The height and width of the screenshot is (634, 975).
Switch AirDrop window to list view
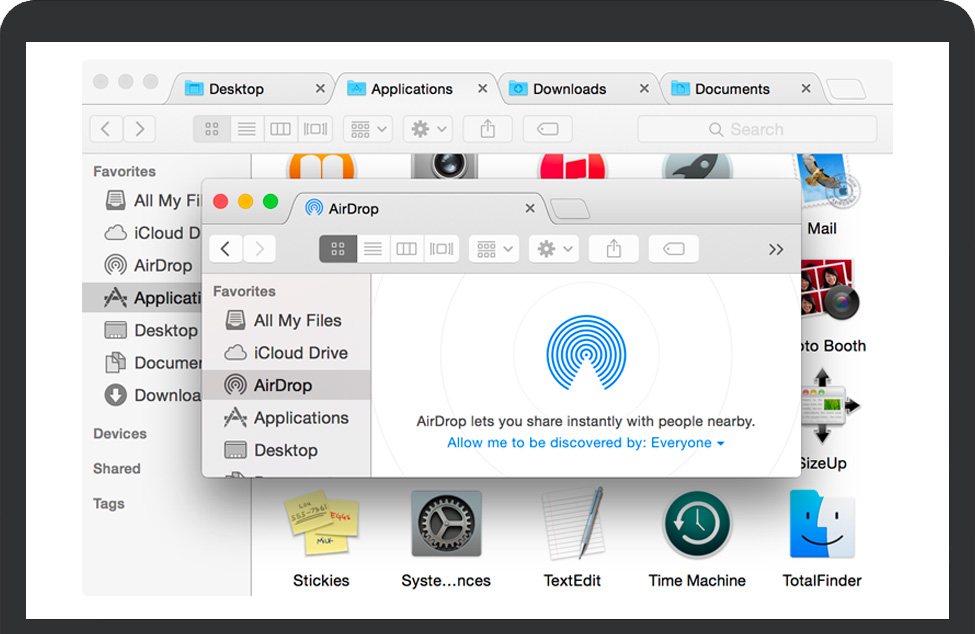tap(373, 249)
